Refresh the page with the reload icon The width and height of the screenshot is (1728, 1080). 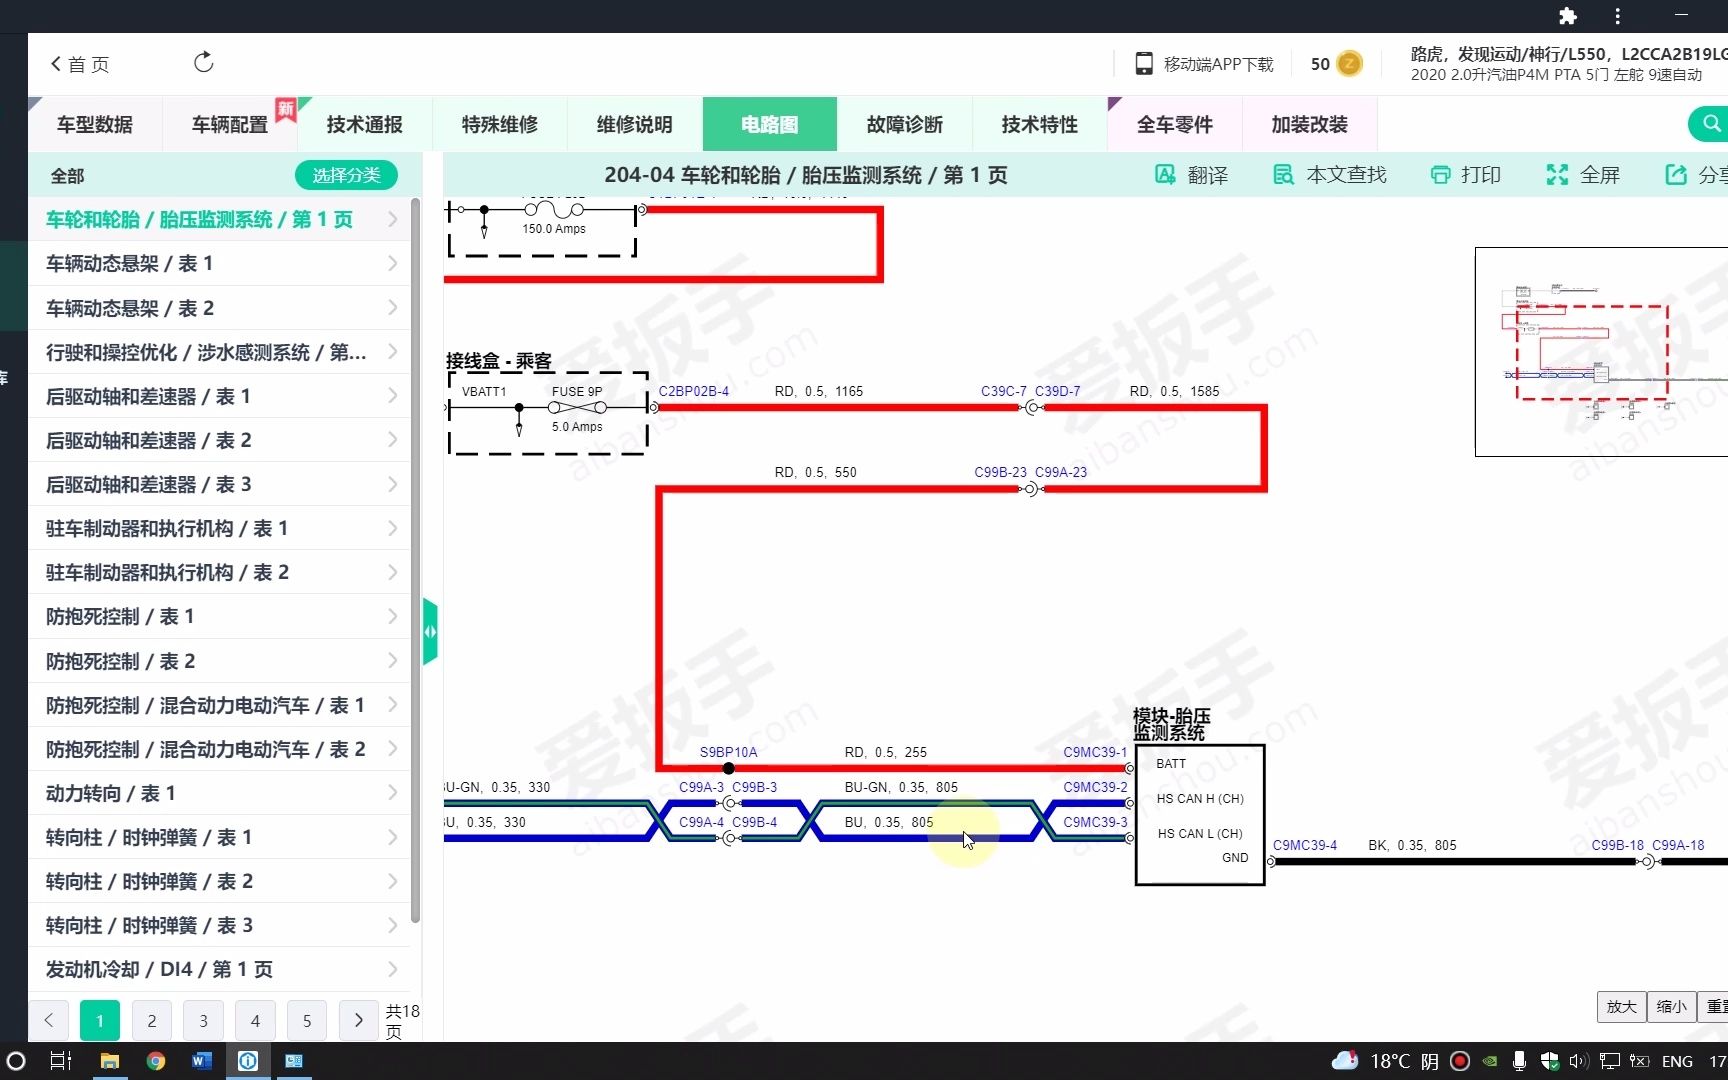click(x=203, y=61)
